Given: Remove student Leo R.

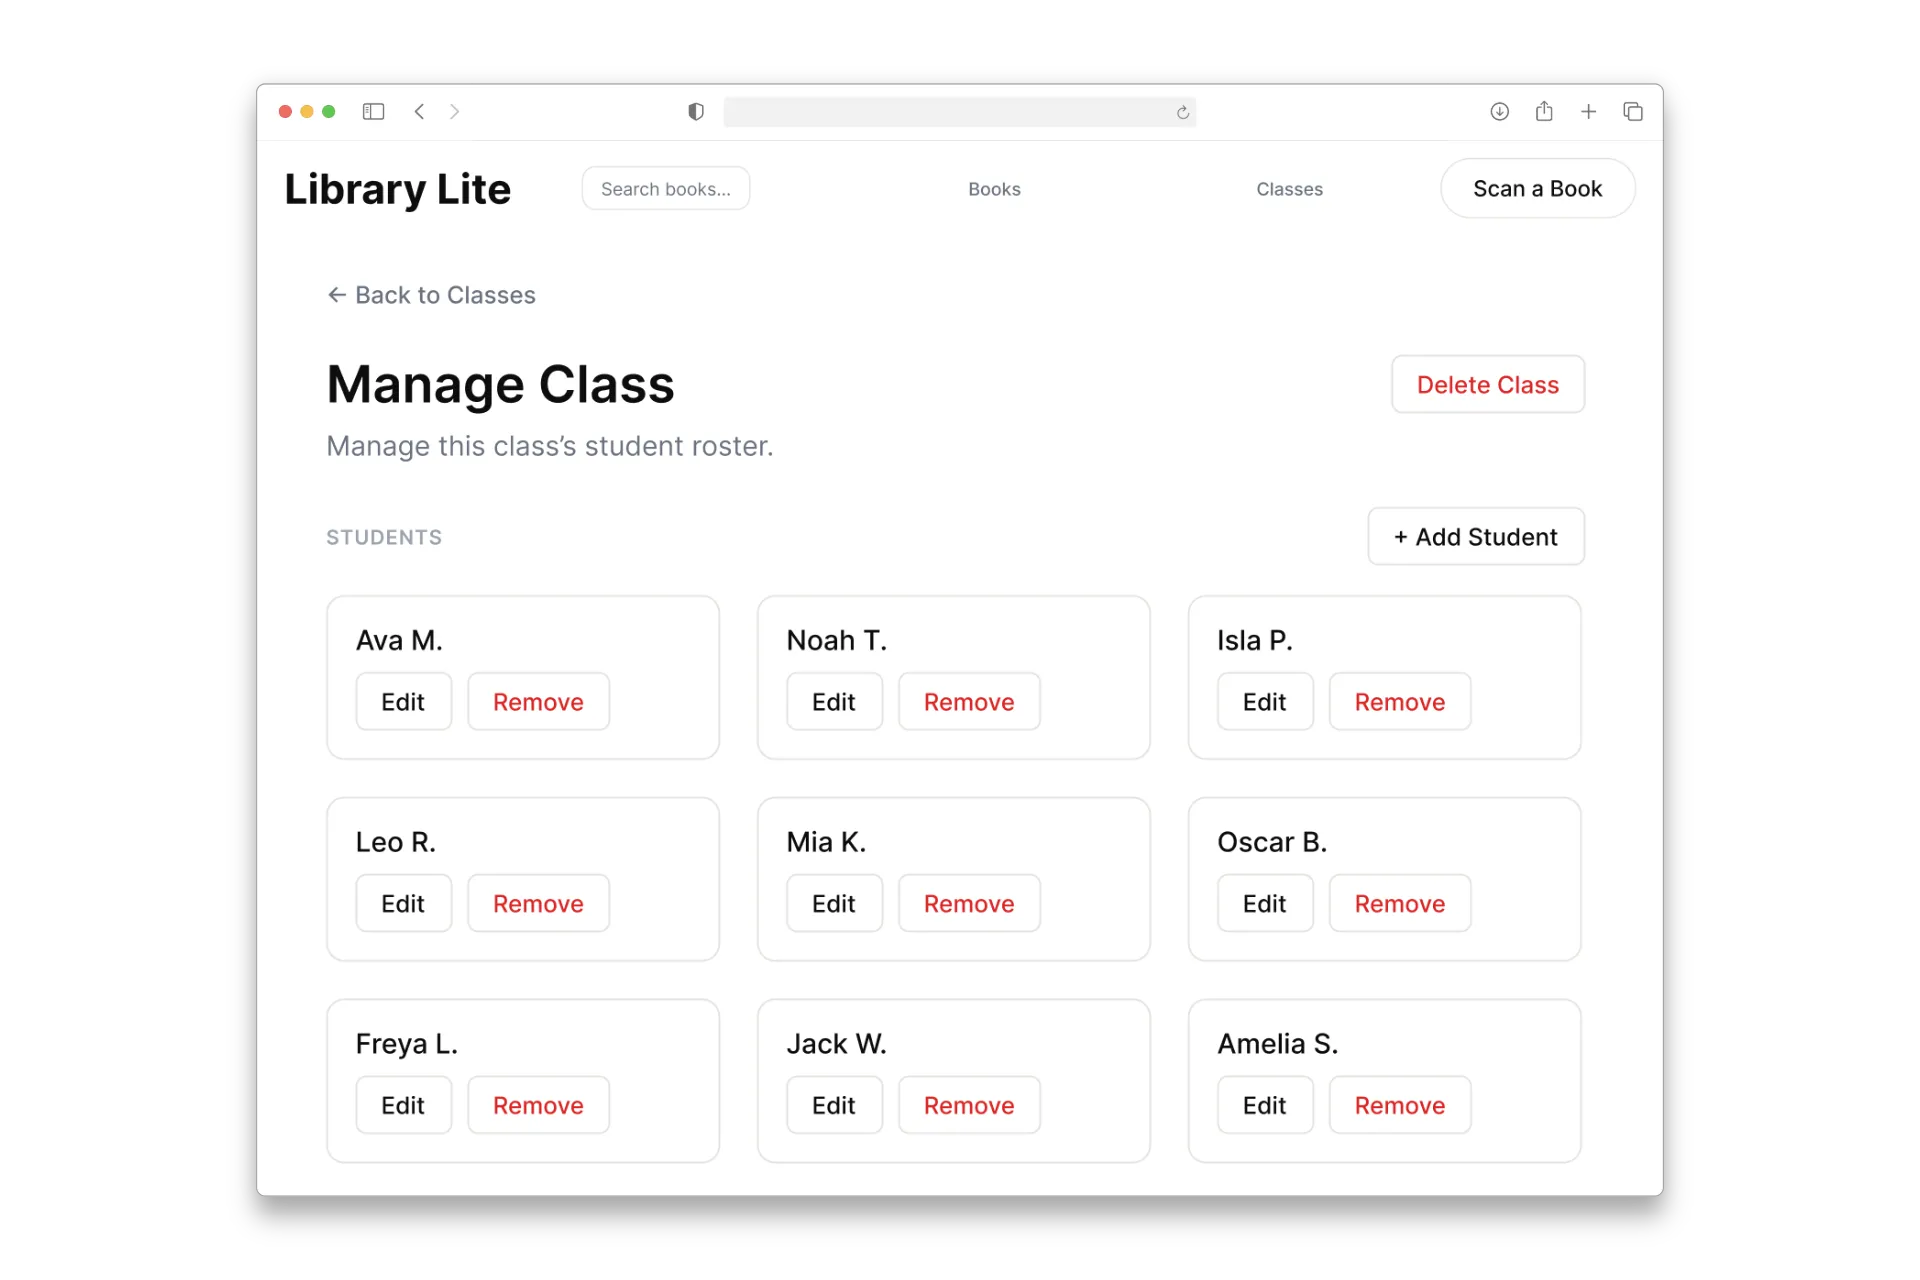Looking at the screenshot, I should (x=538, y=904).
